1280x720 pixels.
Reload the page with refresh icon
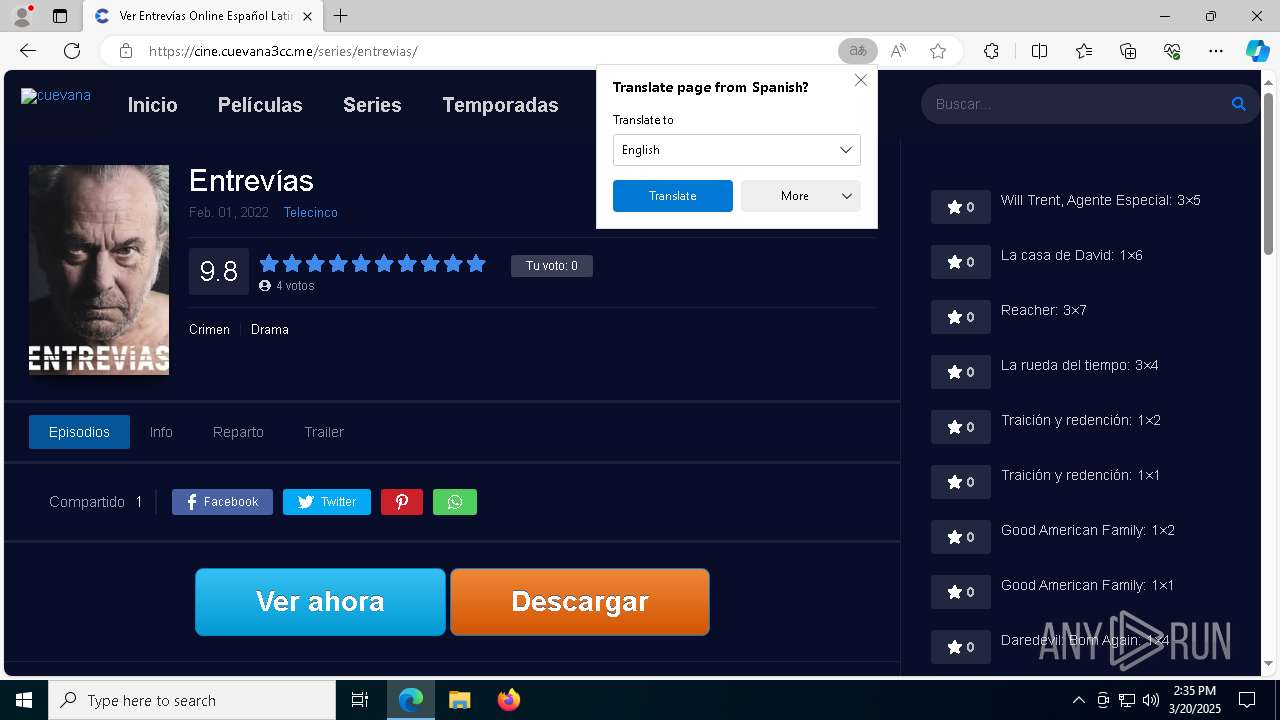pos(72,51)
